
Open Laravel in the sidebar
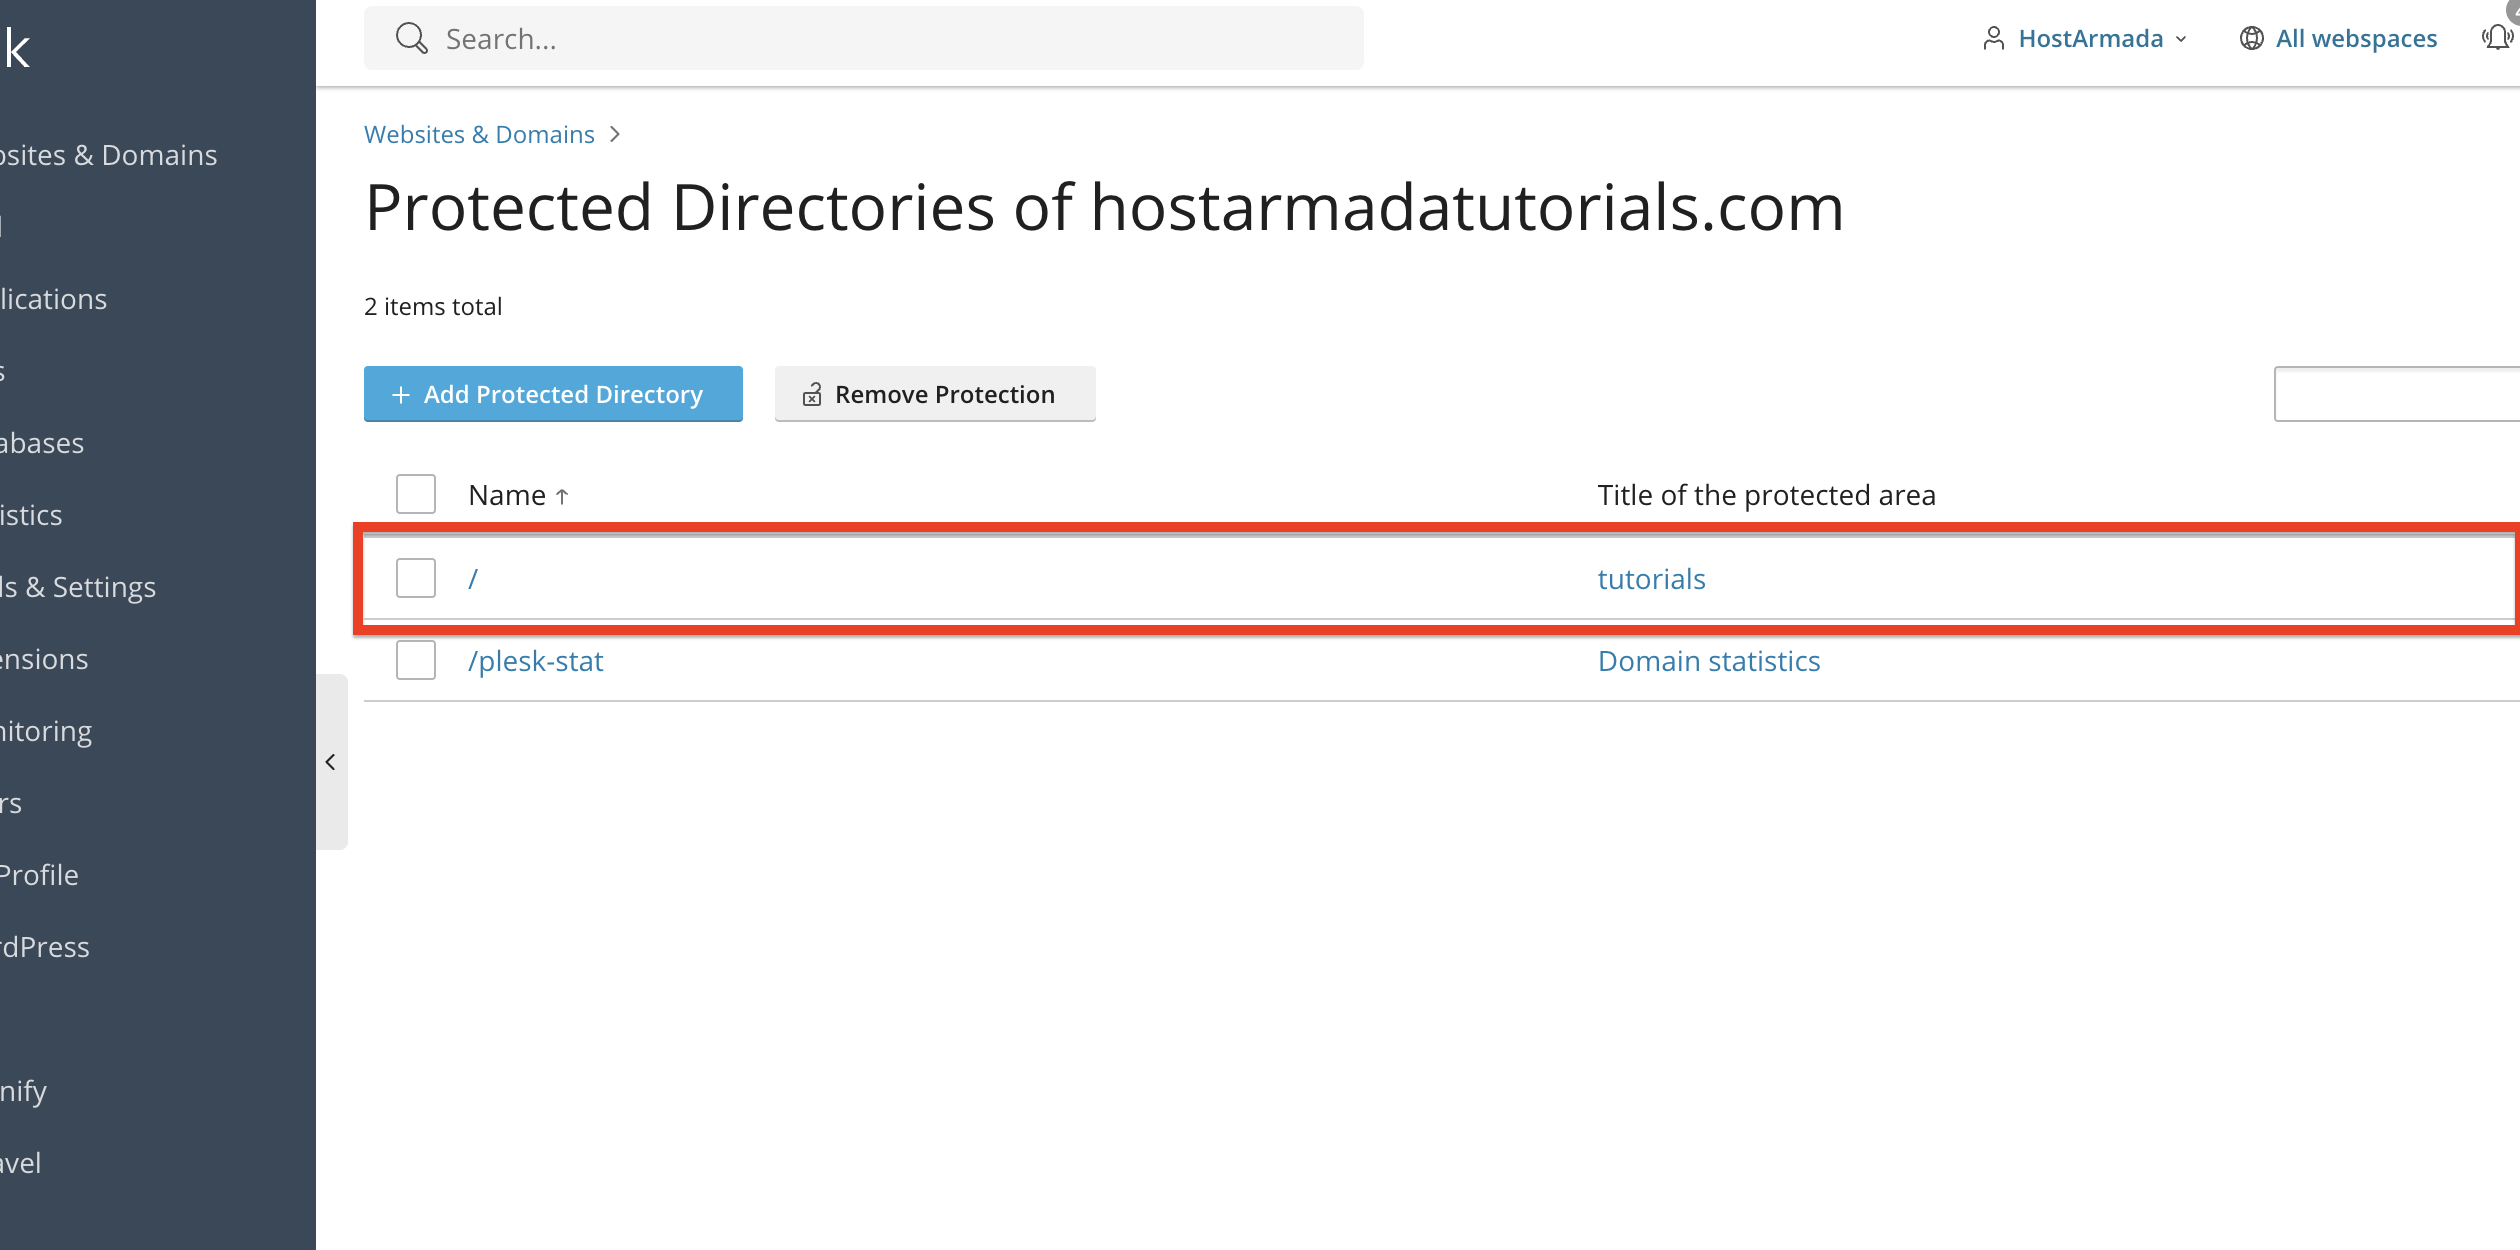(x=21, y=1163)
